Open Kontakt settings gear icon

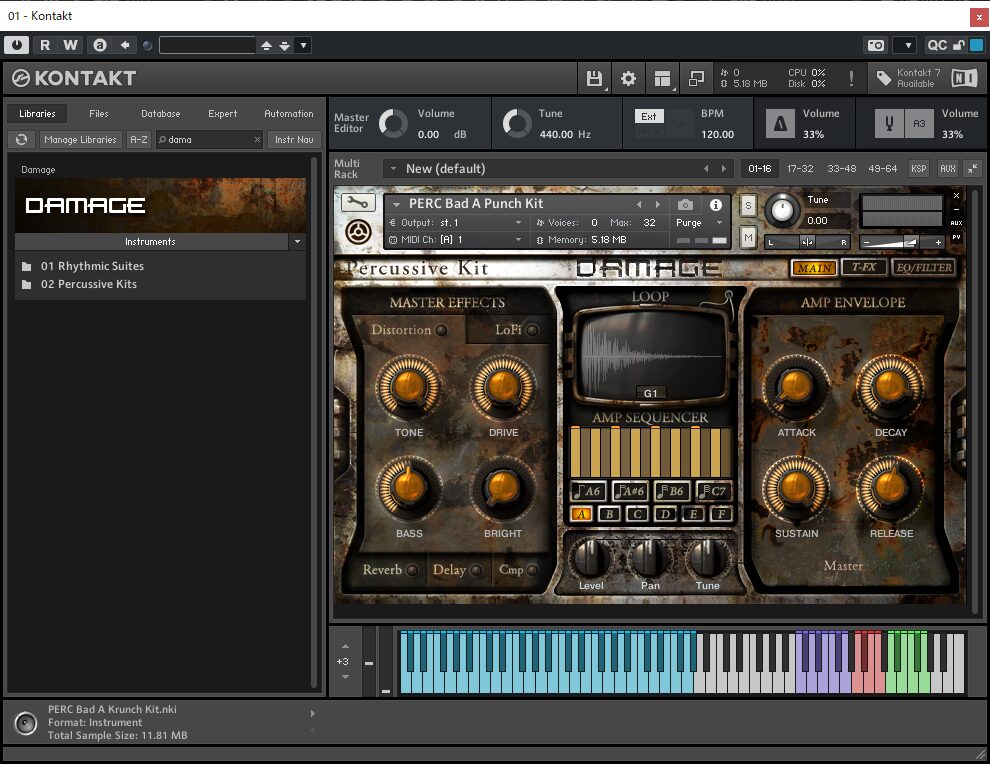pyautogui.click(x=628, y=78)
